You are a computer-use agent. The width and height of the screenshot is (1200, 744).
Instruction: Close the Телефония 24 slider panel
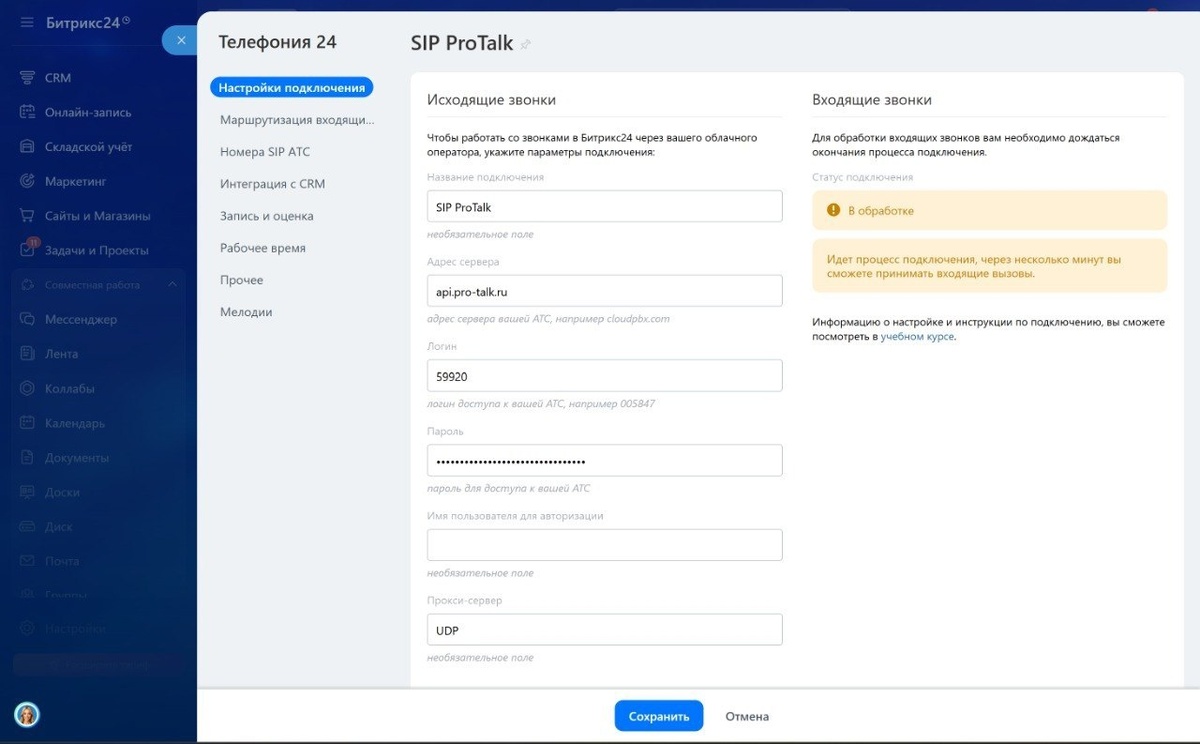click(181, 40)
